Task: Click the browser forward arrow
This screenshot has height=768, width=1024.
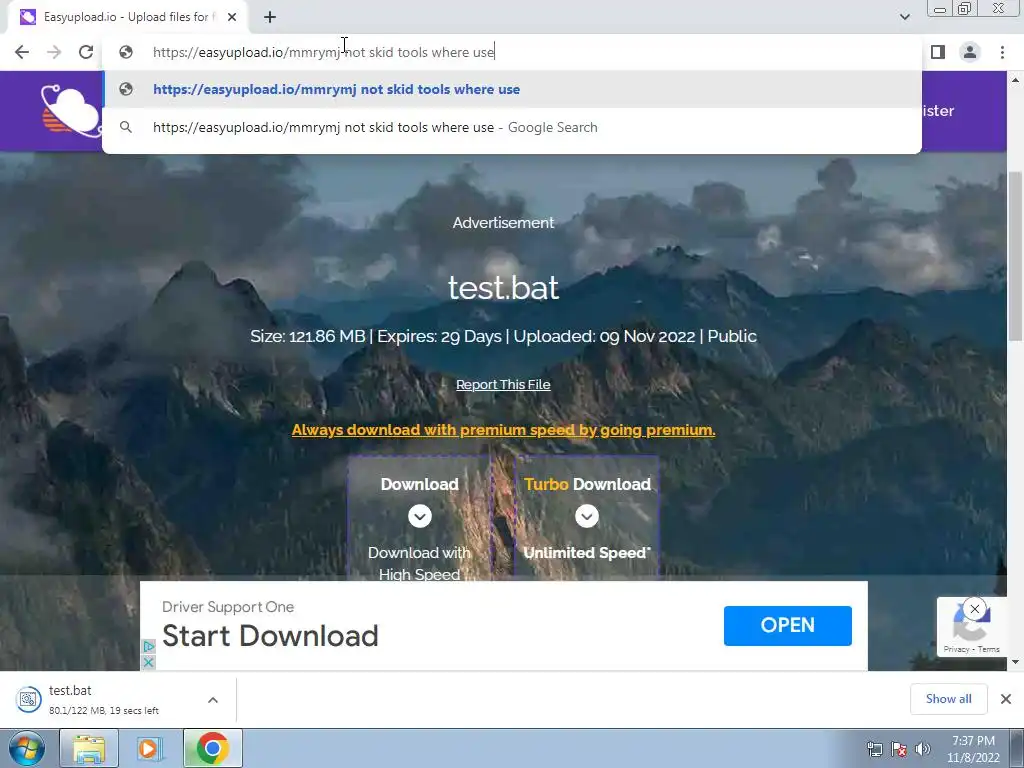Action: (x=54, y=52)
